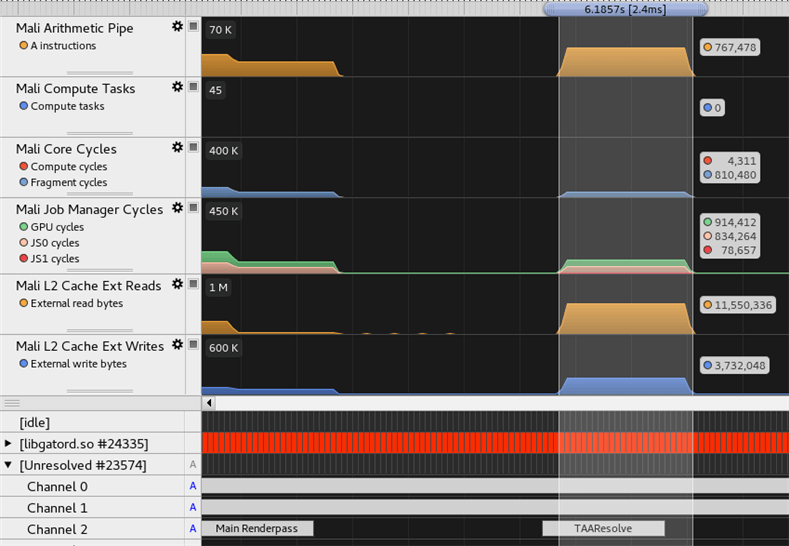Collapse the [Unresolved #23574] process row
The height and width of the screenshot is (546, 789).
9,465
